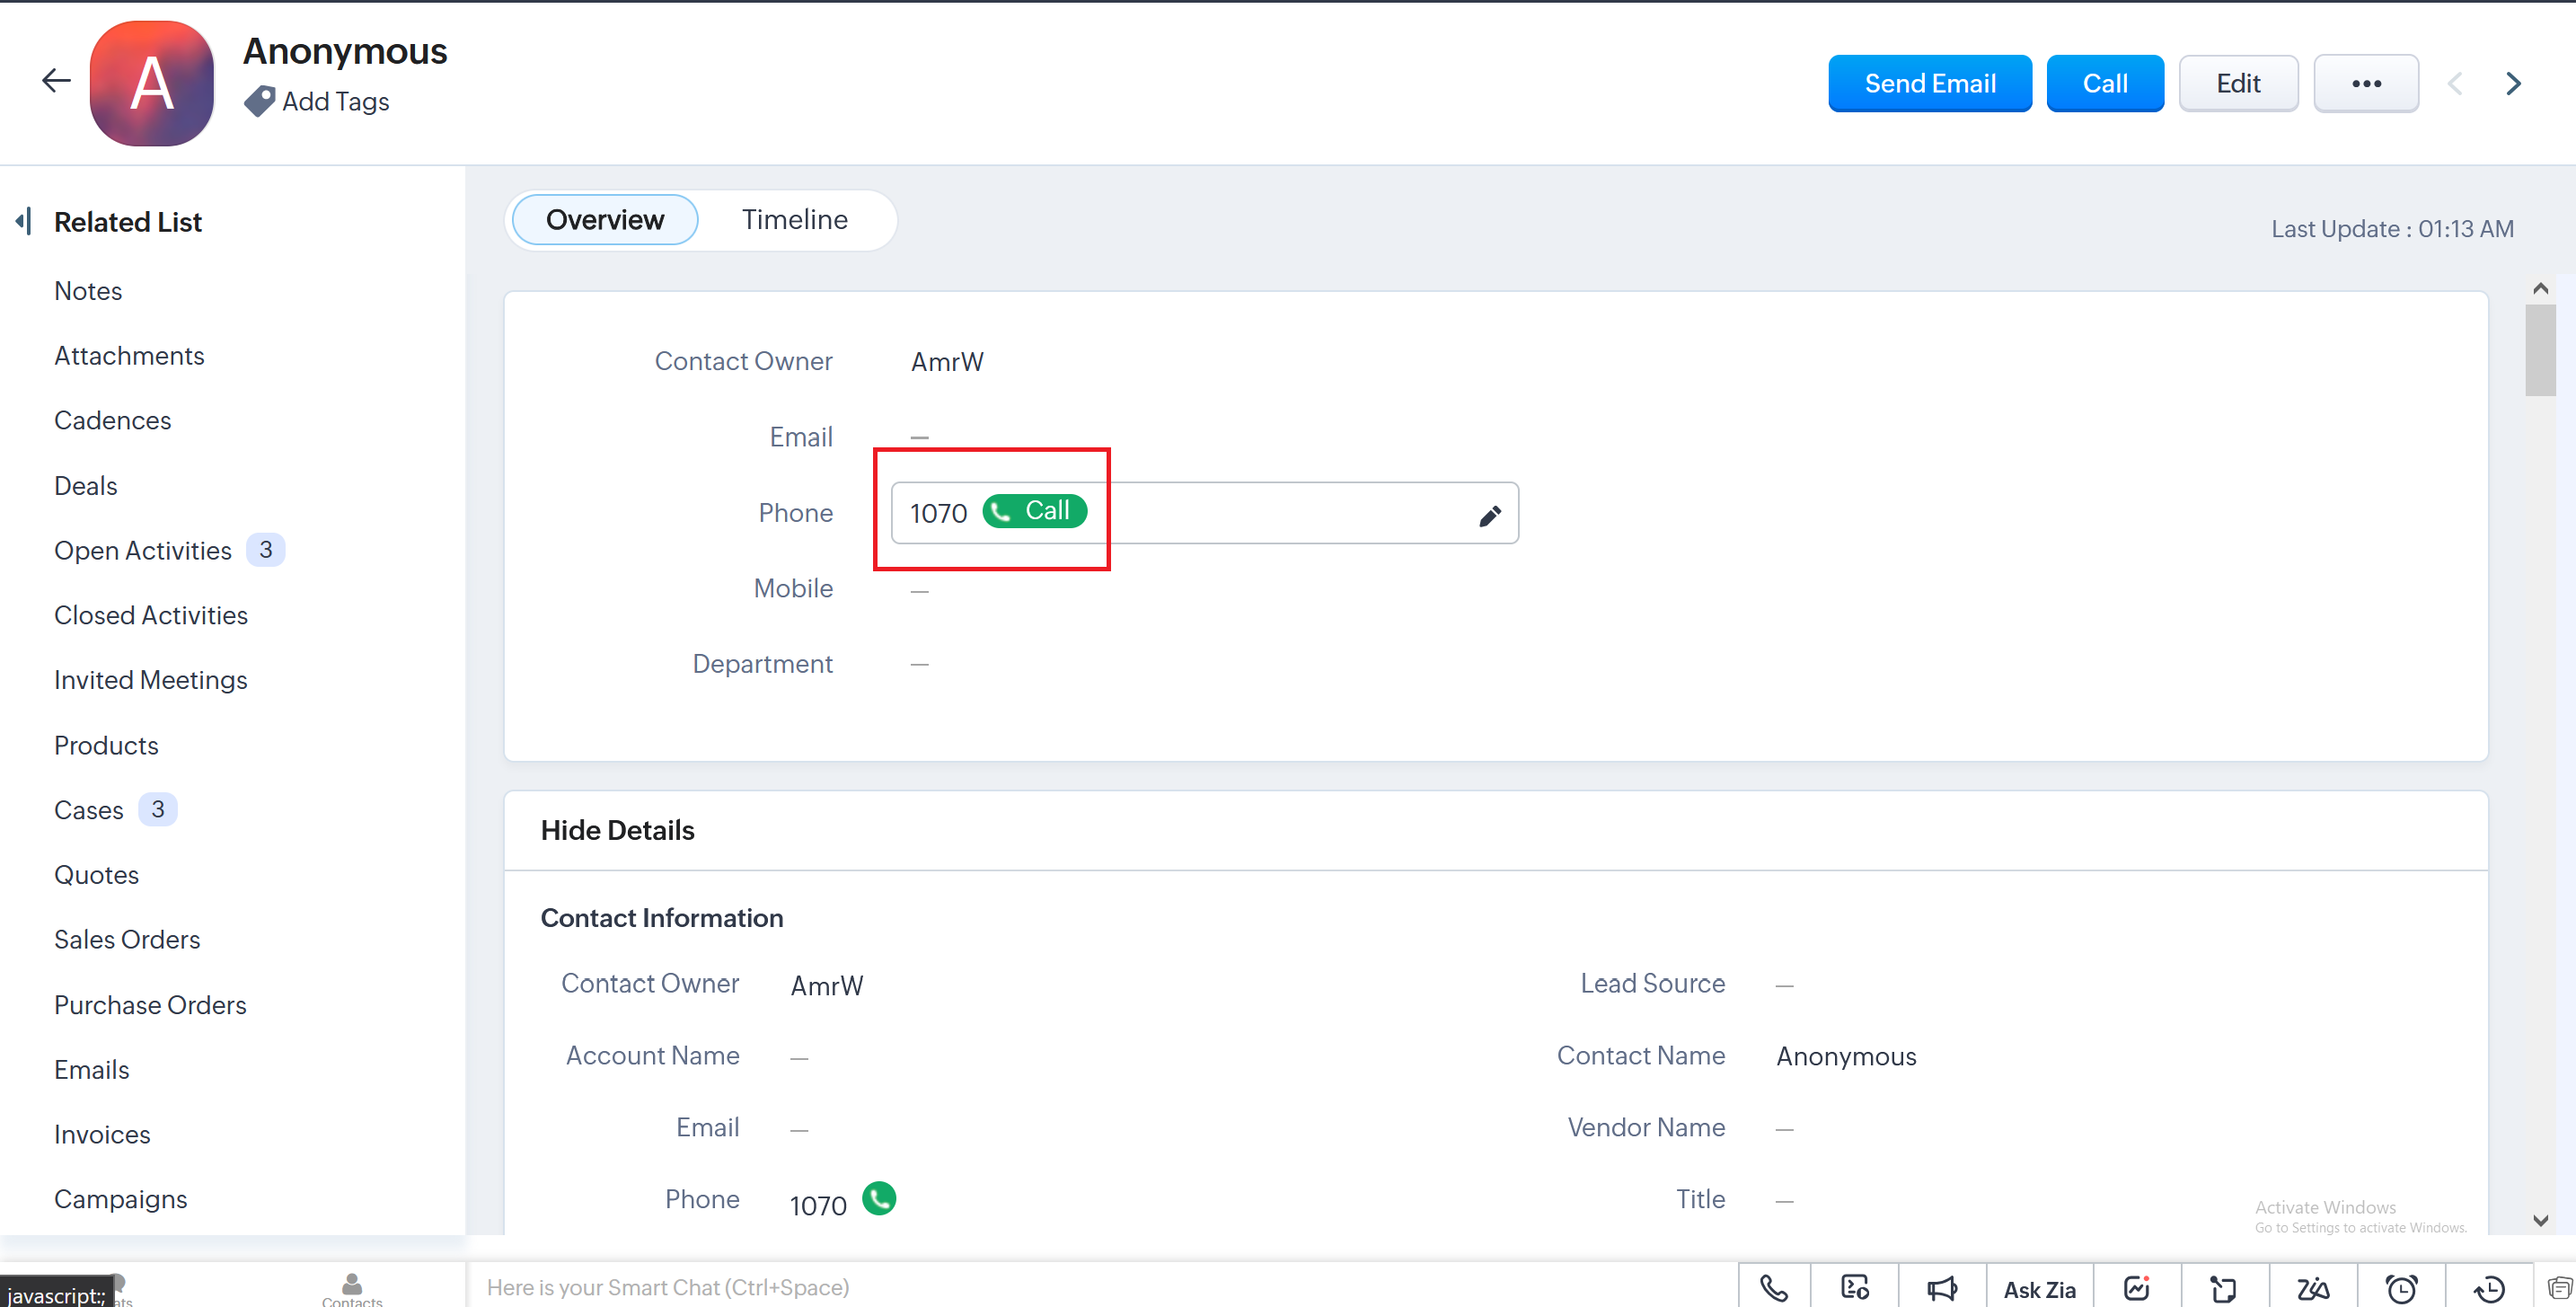Open the megaphone announcements icon
The image size is (2576, 1307).
click(1941, 1287)
